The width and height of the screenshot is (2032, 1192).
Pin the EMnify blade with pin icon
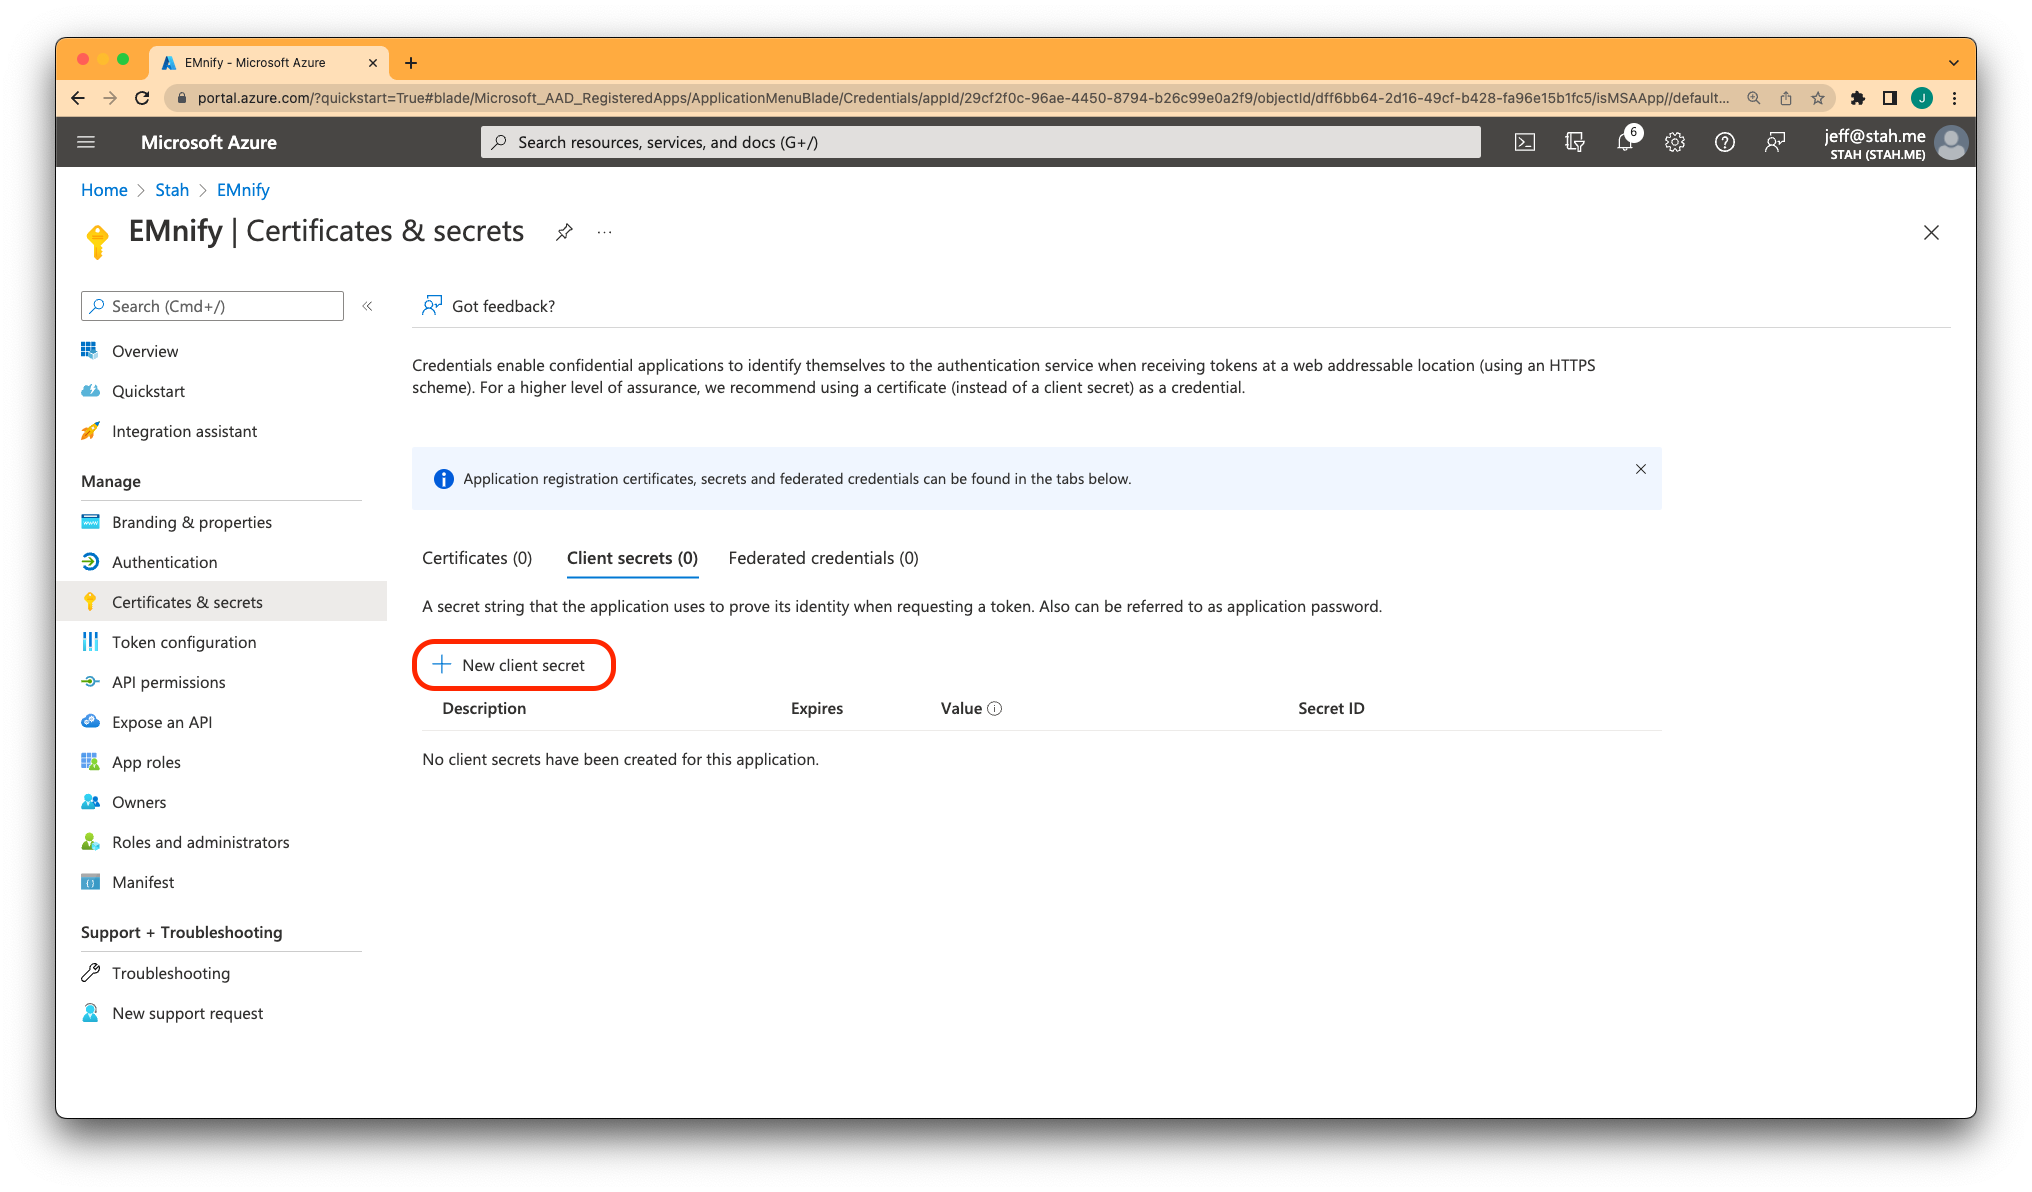pos(564,232)
